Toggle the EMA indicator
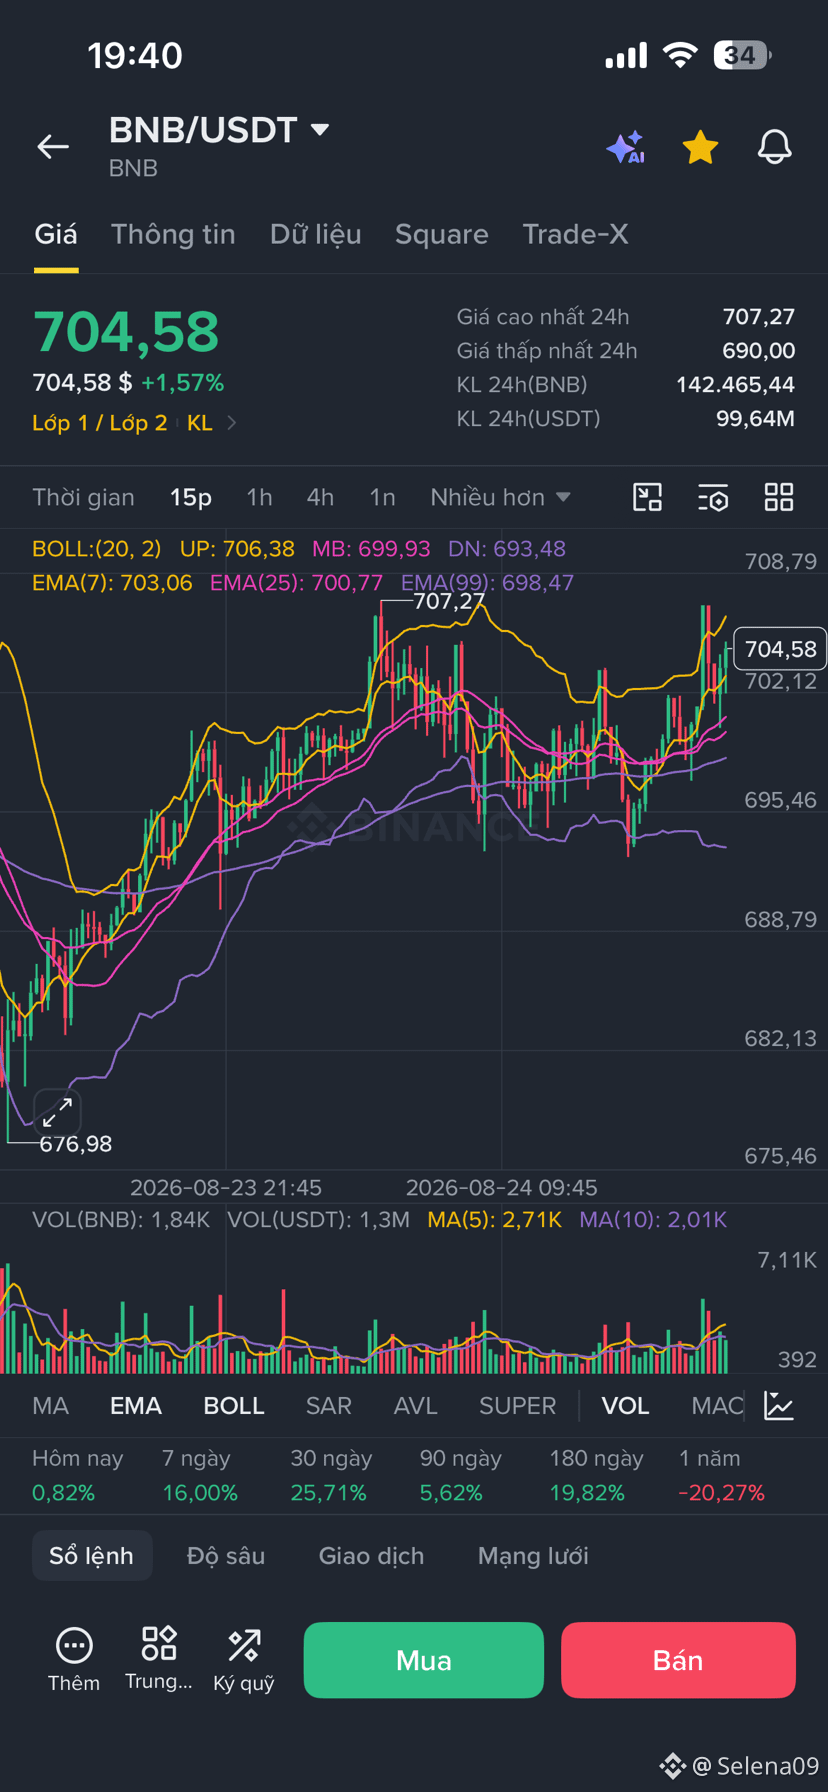 point(136,1405)
